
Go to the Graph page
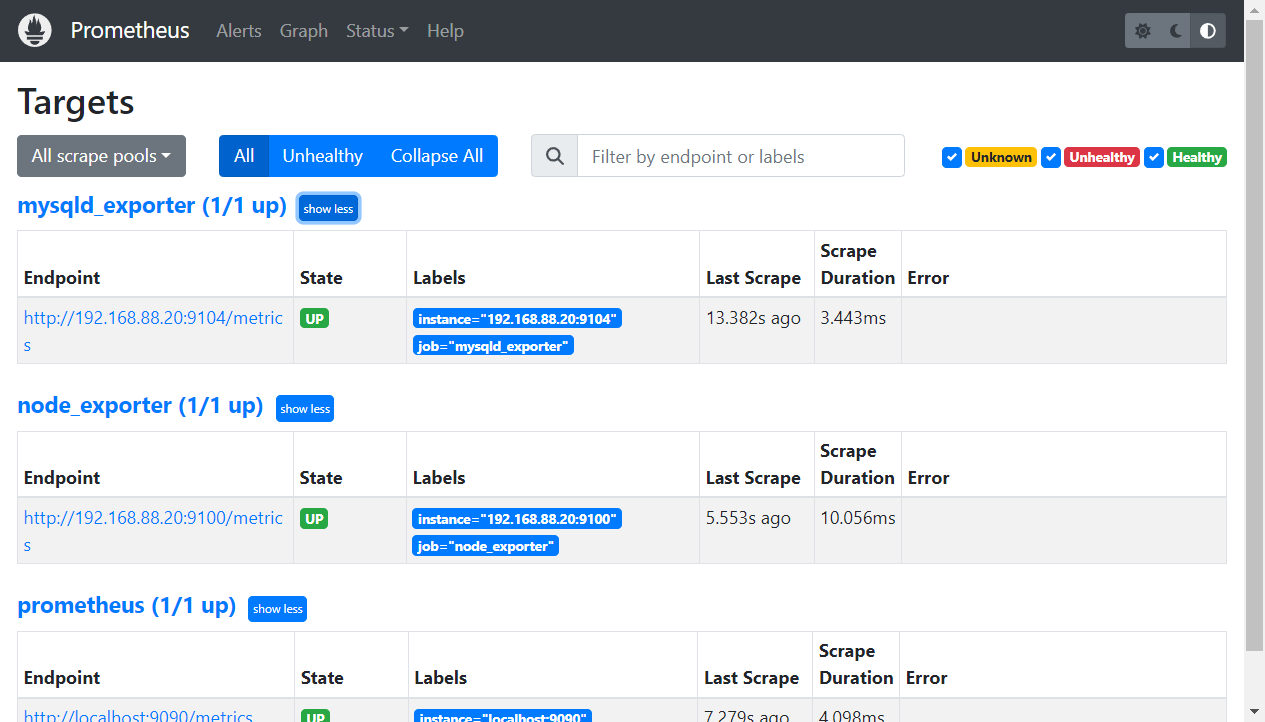(304, 31)
